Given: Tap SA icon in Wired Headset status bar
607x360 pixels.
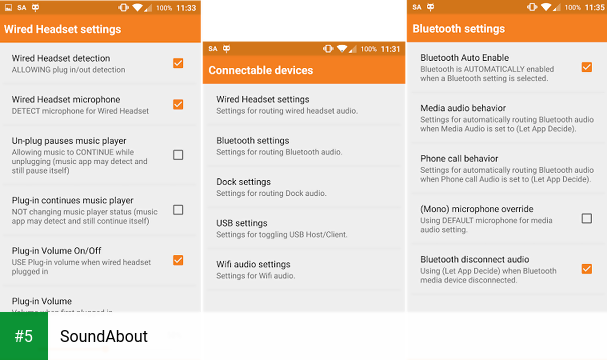Looking at the screenshot, I should [x=22, y=8].
